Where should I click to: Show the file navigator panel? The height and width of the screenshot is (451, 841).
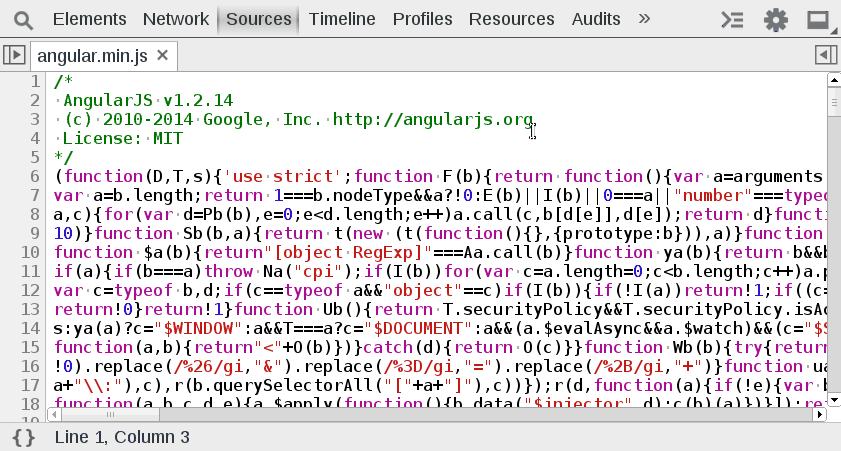14,55
